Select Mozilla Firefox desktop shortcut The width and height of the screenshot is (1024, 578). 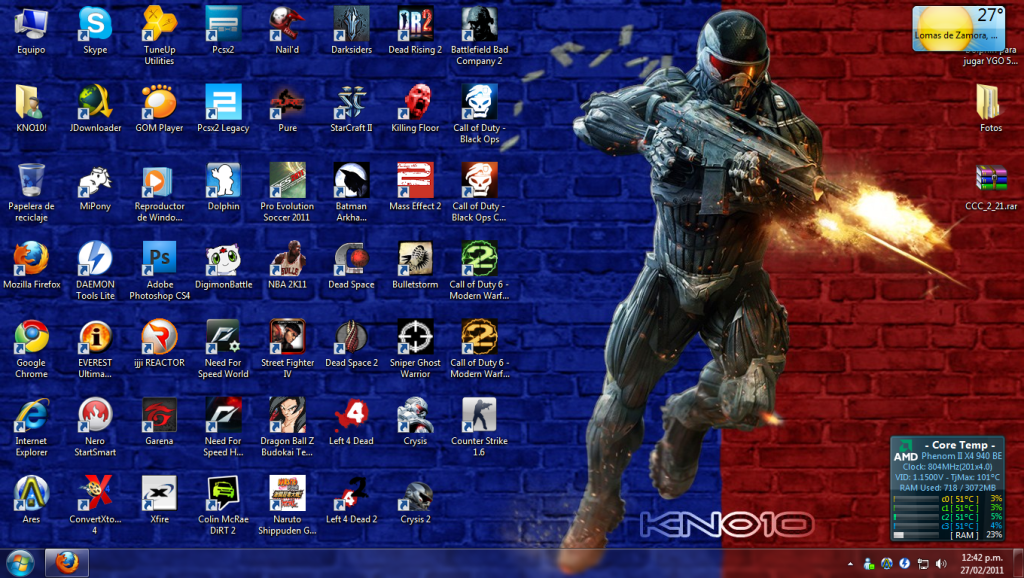(31, 266)
